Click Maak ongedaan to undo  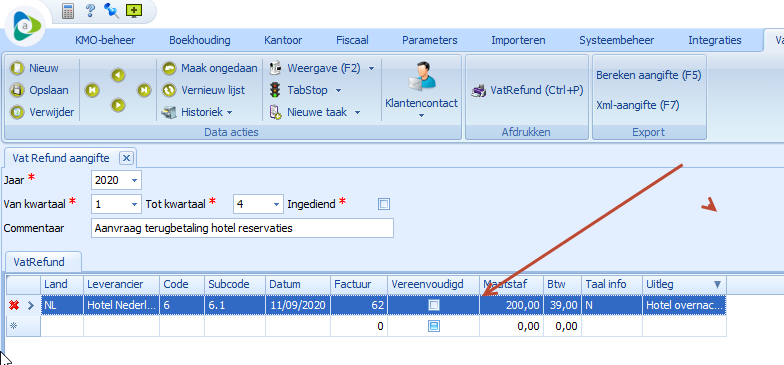[210, 68]
